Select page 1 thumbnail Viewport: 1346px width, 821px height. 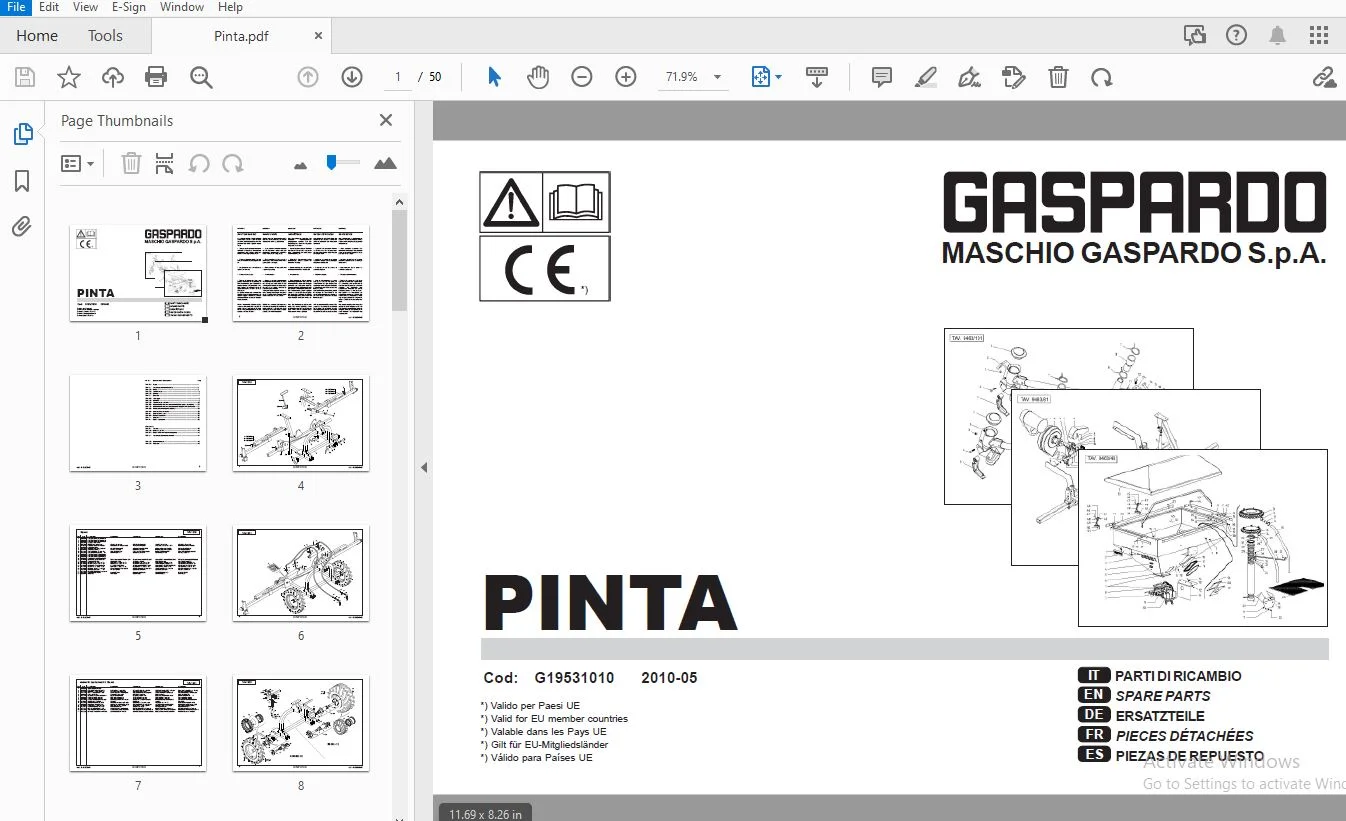pyautogui.click(x=138, y=273)
